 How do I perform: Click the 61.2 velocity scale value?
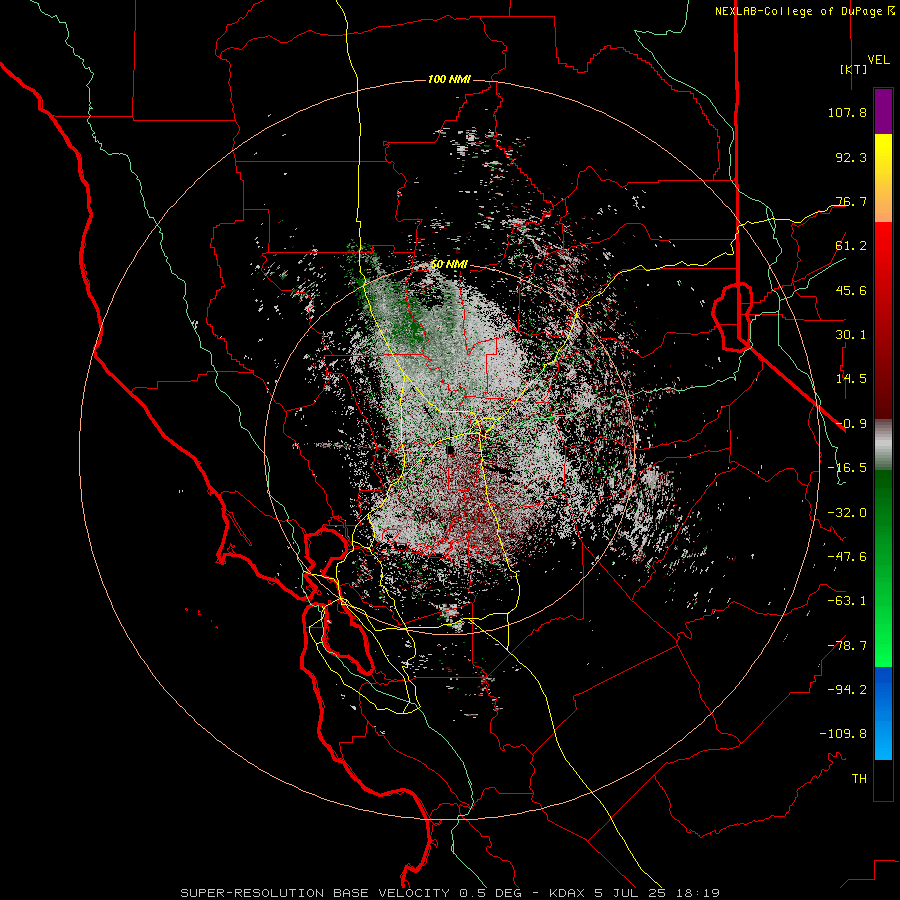click(851, 246)
